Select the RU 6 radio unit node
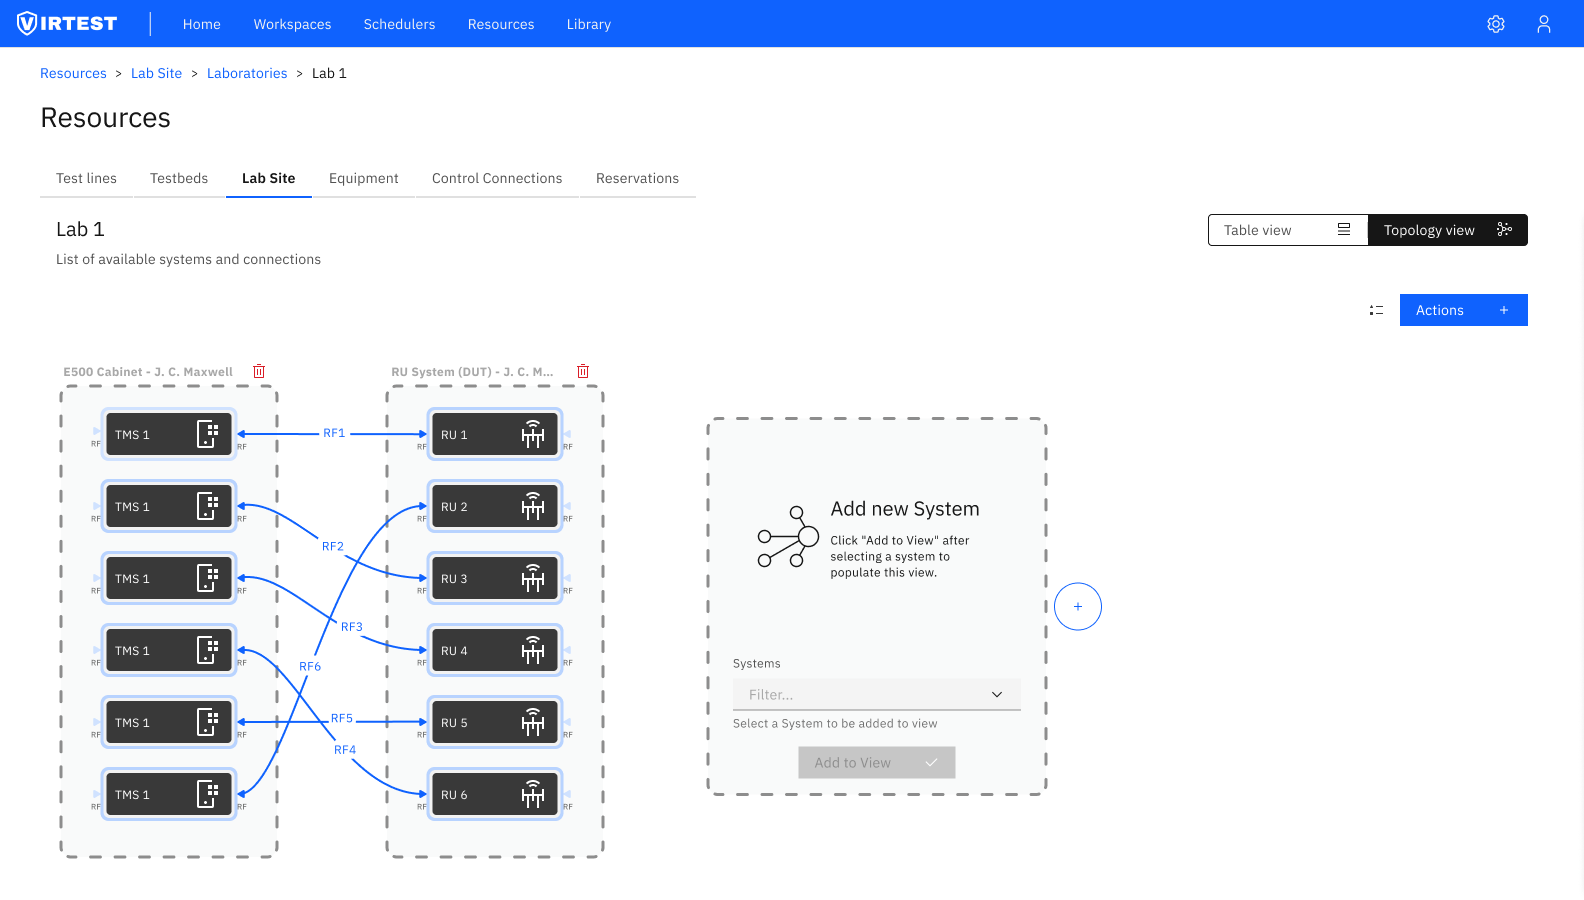Image resolution: width=1584 pixels, height=900 pixels. 494,795
